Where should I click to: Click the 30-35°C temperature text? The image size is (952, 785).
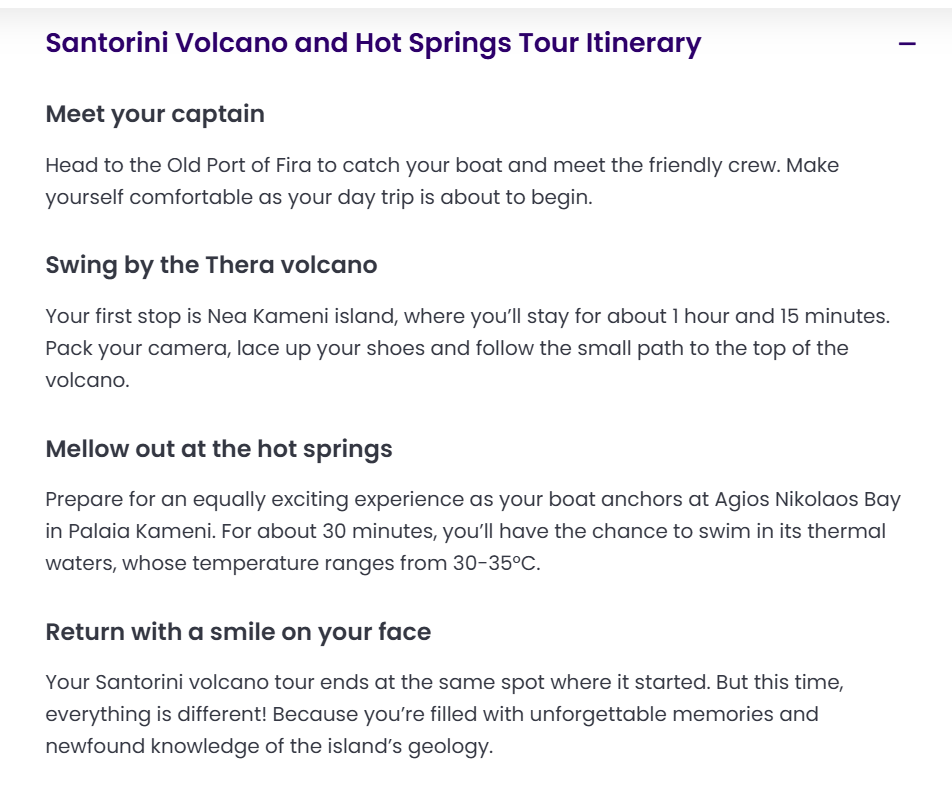[495, 563]
